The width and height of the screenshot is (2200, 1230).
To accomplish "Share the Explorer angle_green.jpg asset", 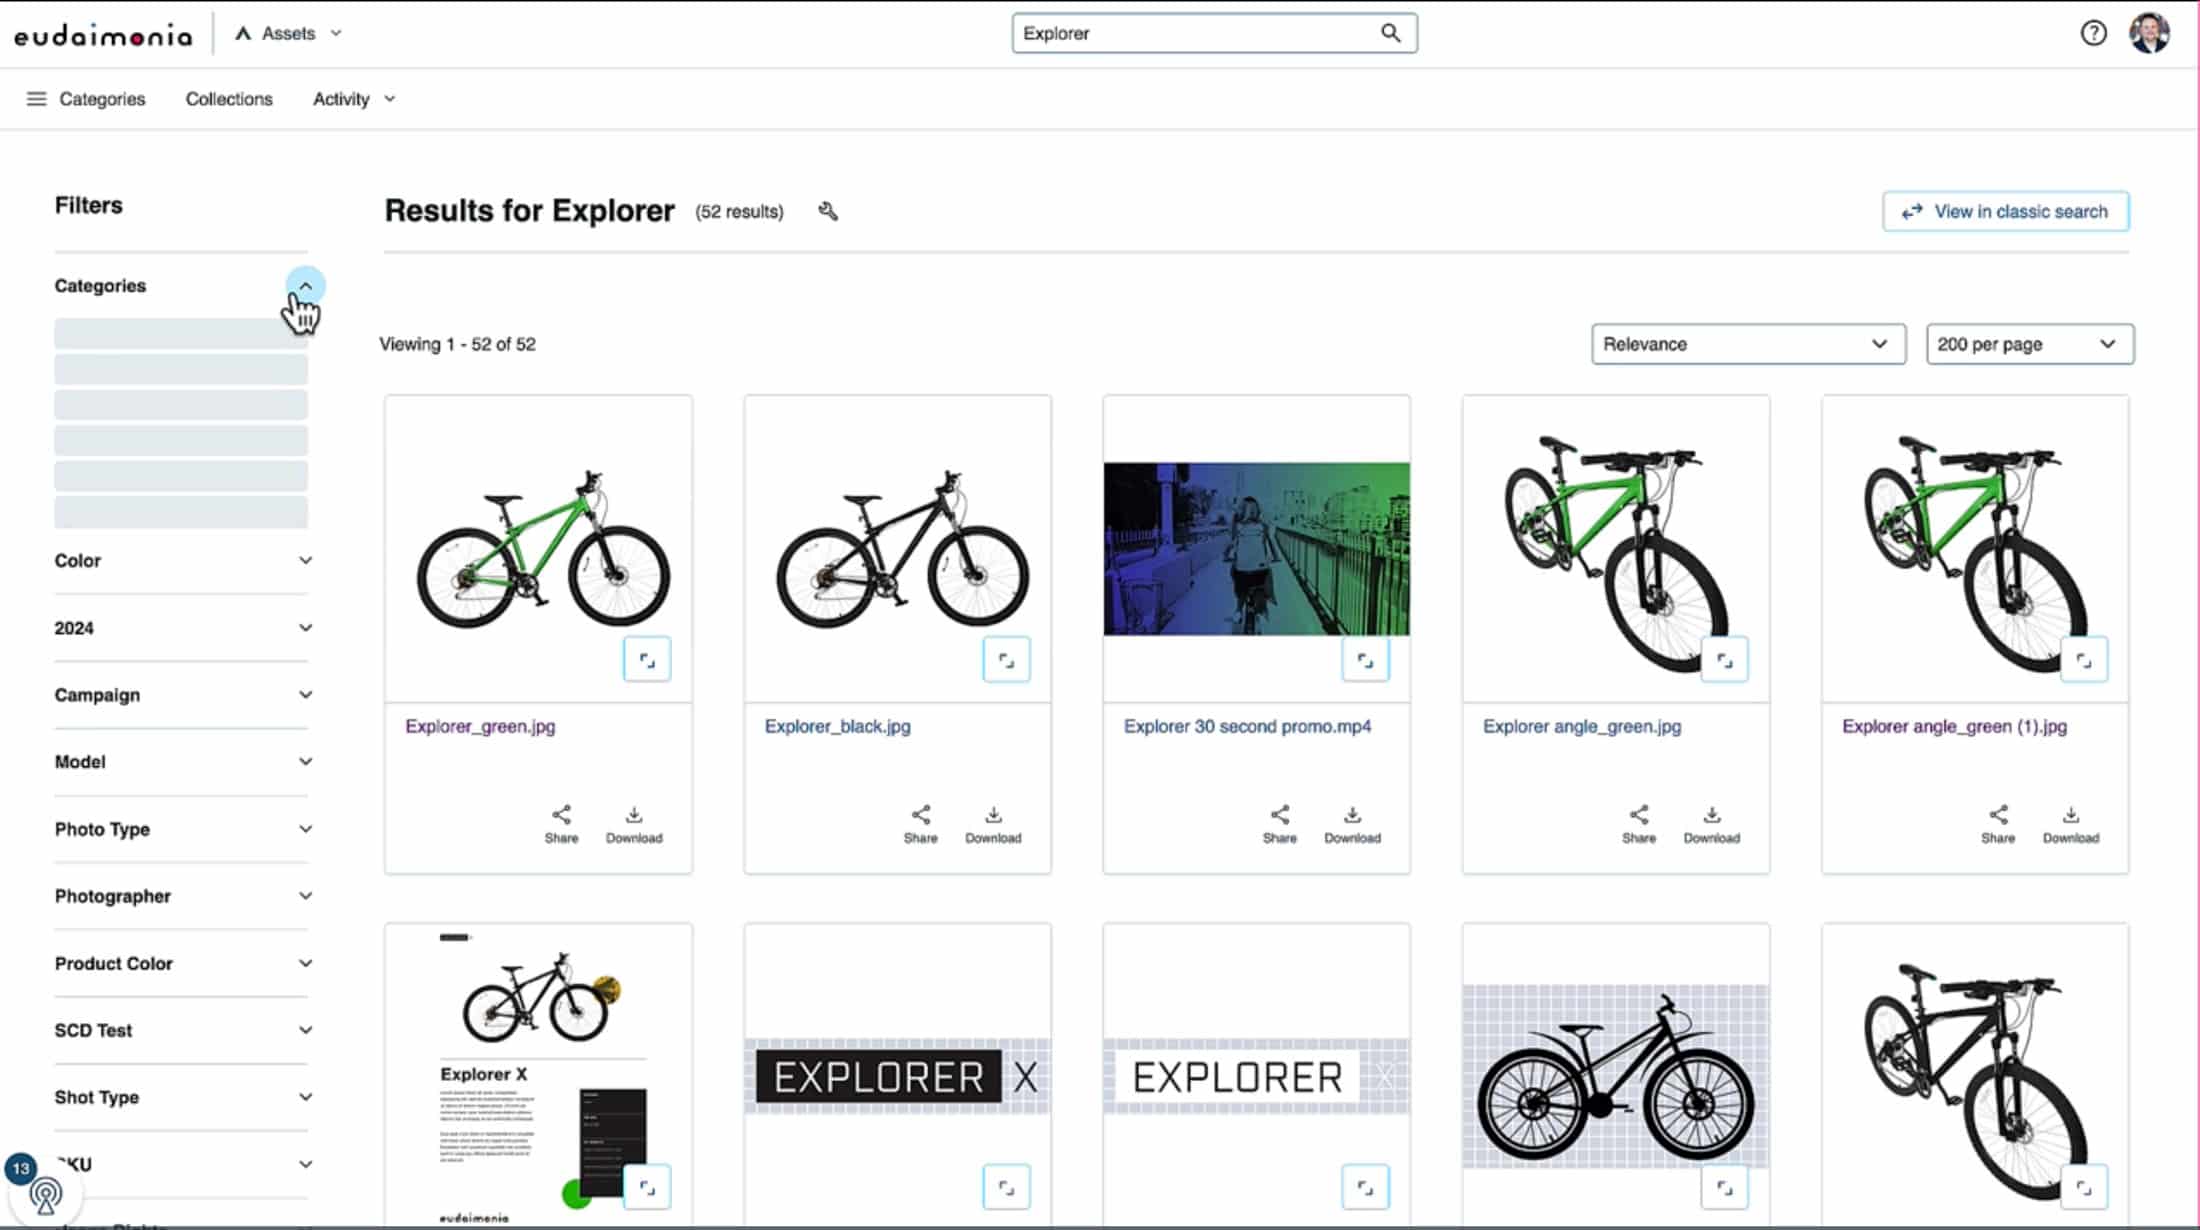I will (x=1638, y=824).
